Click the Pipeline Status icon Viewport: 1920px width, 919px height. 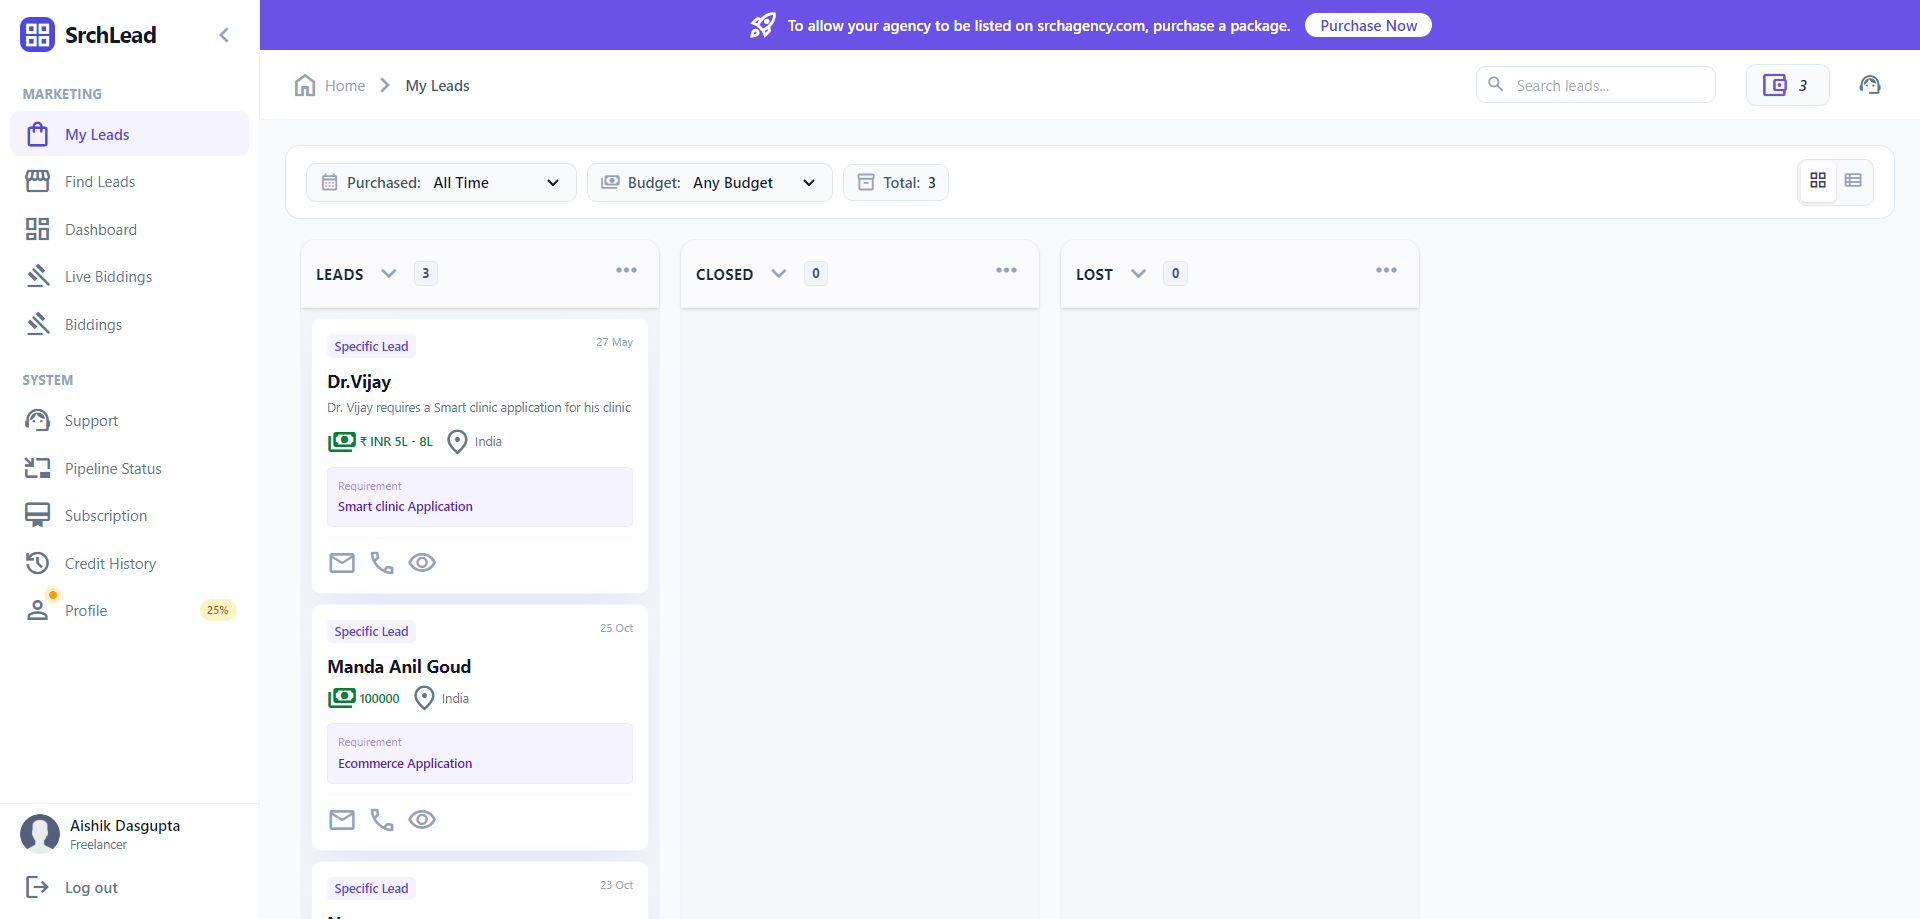(x=38, y=468)
